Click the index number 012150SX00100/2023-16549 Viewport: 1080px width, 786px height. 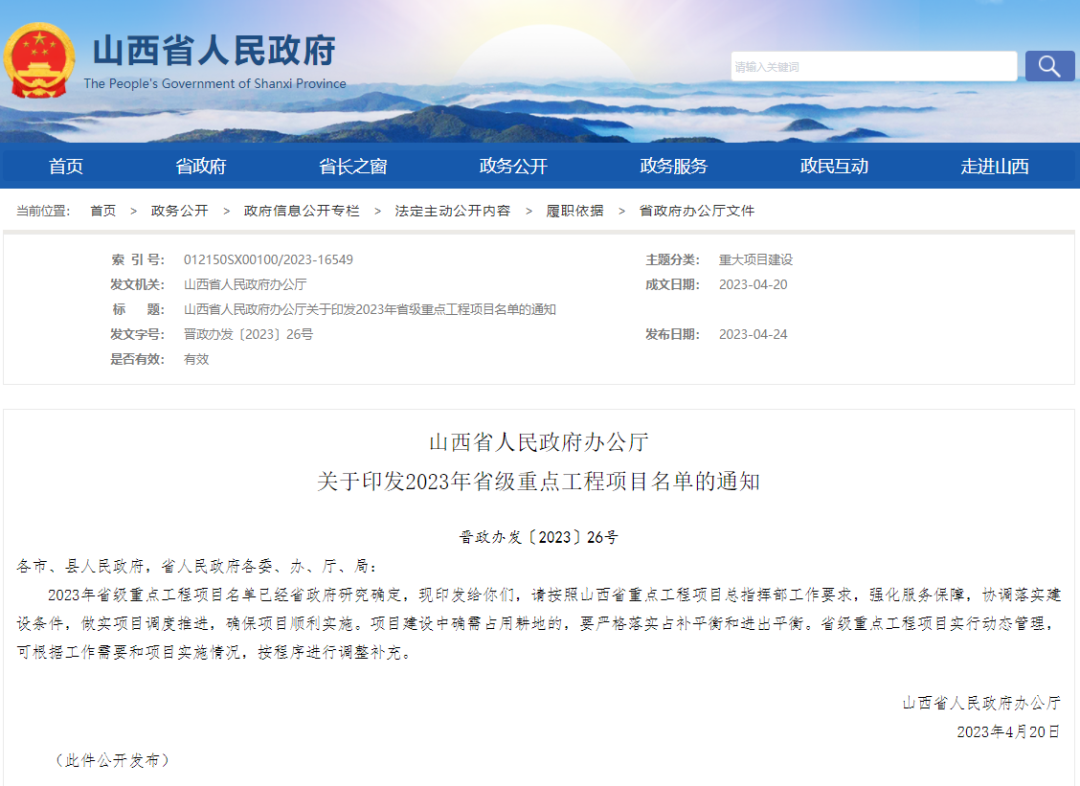pos(268,260)
